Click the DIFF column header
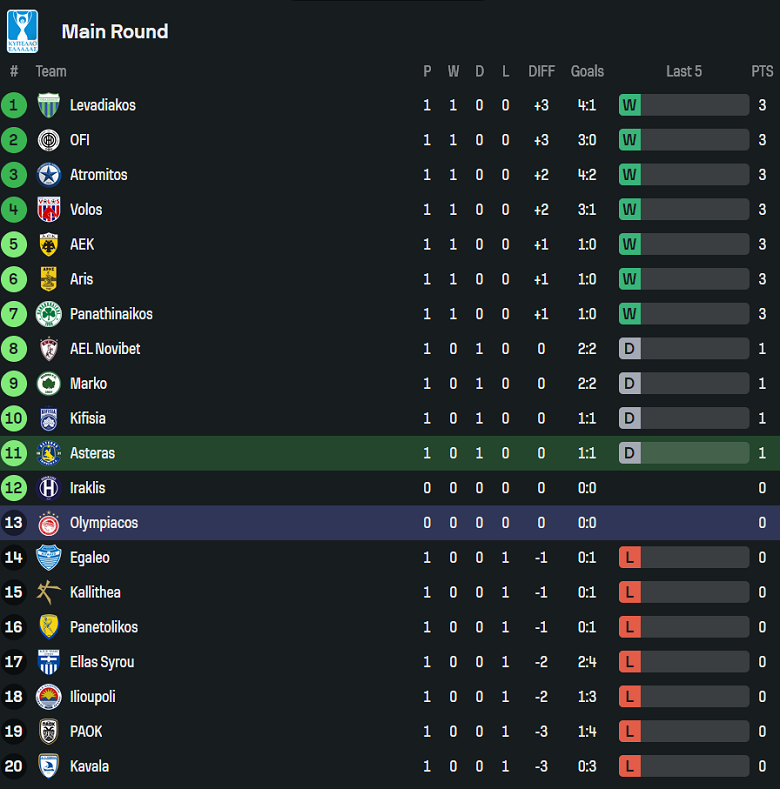The height and width of the screenshot is (789, 780). (541, 71)
